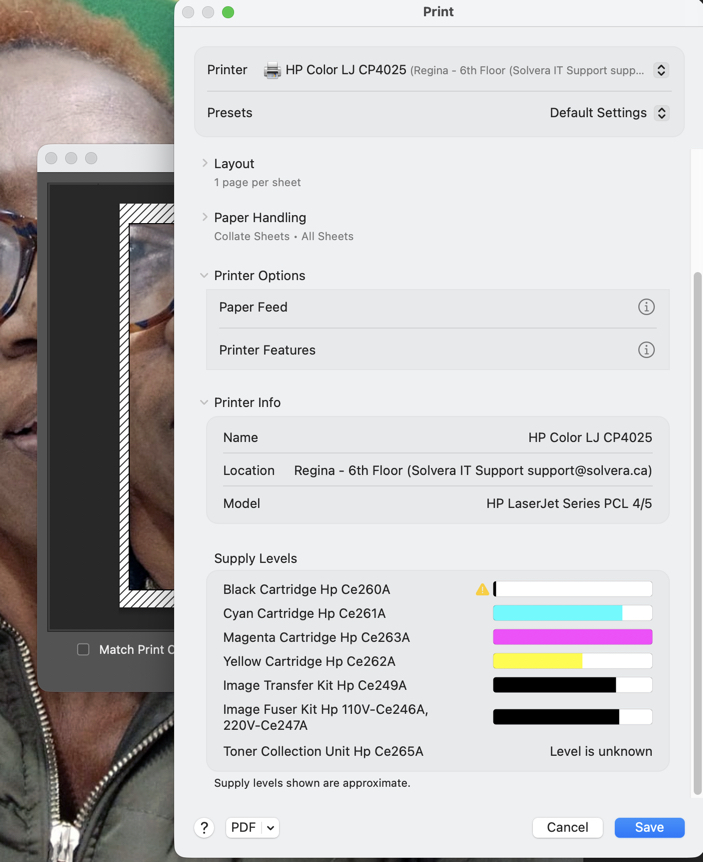Click the 'Toner Collection Unit Hp Ce265A' label

[323, 752]
